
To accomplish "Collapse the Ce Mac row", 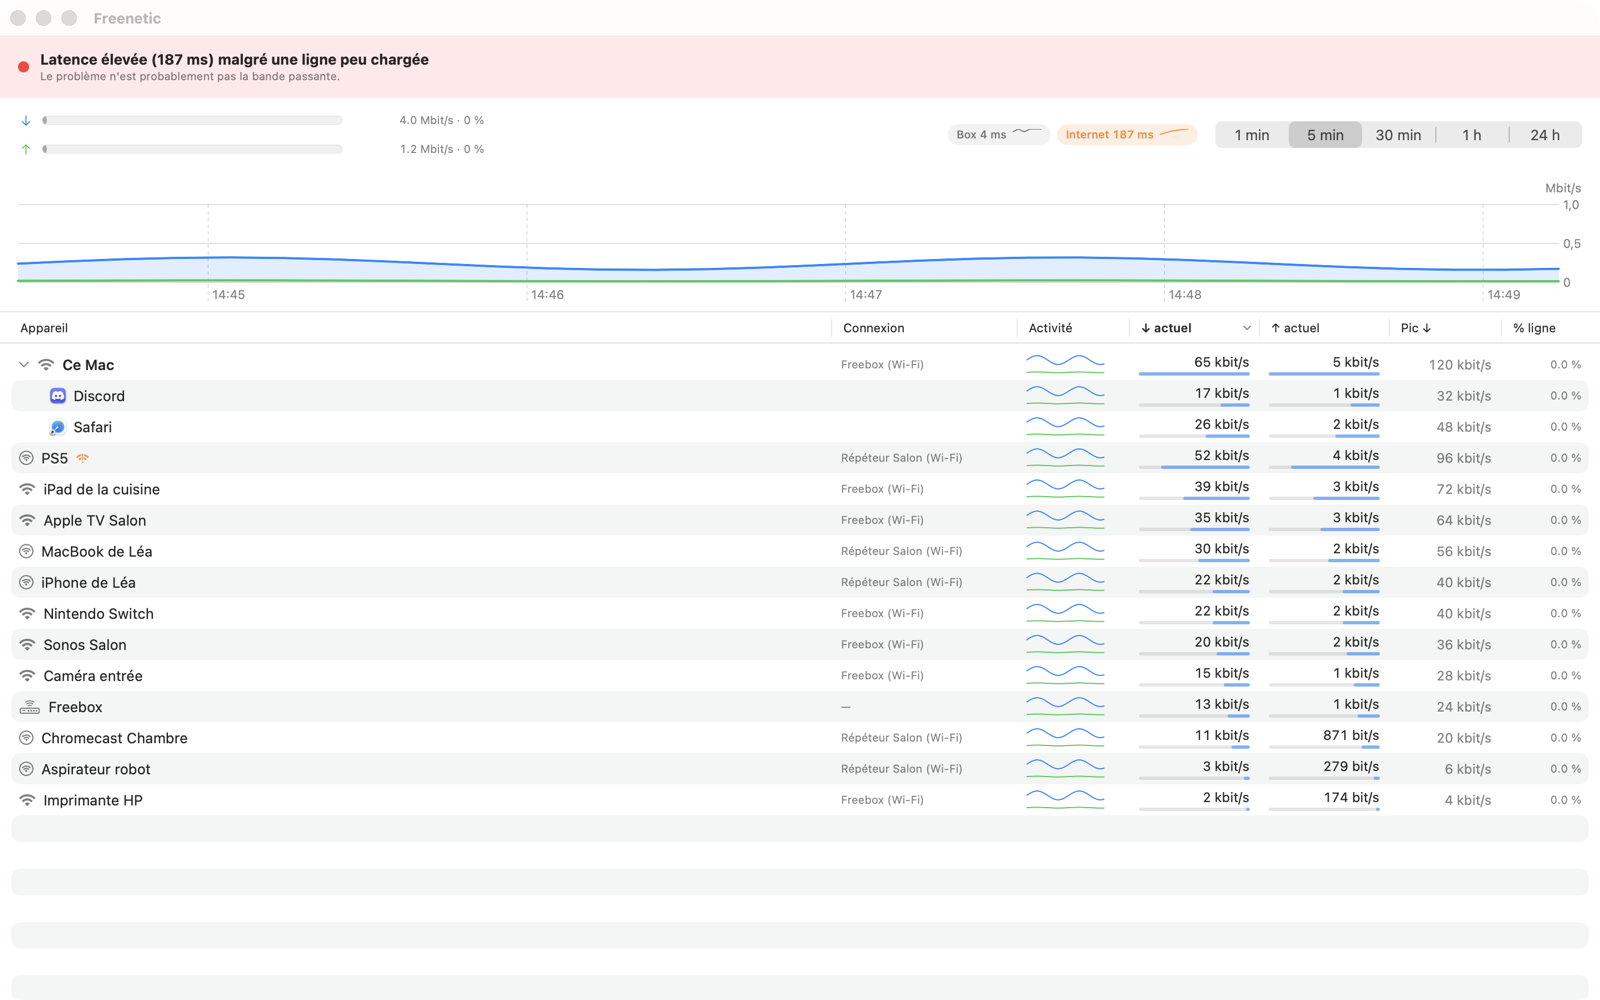I will click(24, 365).
